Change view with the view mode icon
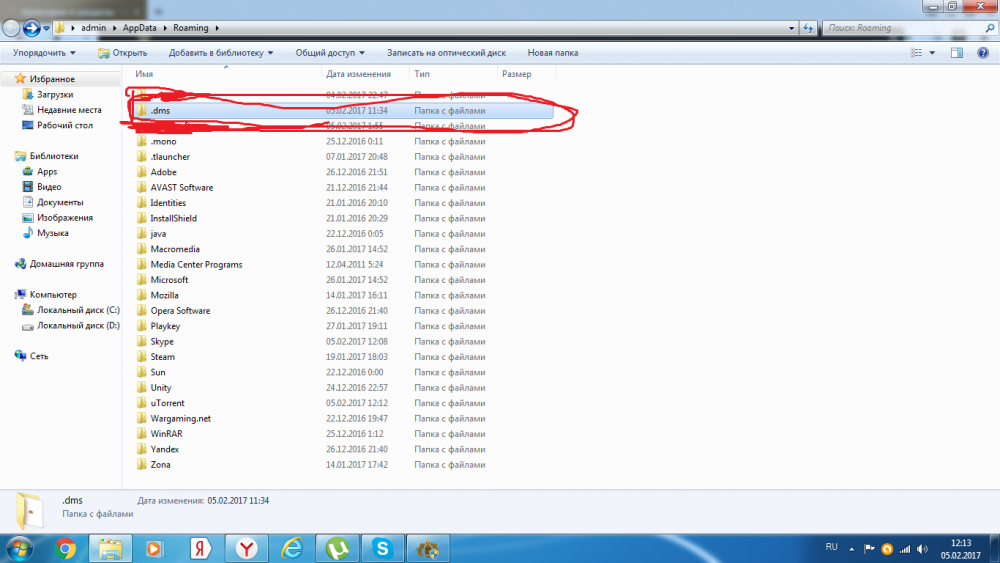1000x563 pixels. [x=916, y=53]
